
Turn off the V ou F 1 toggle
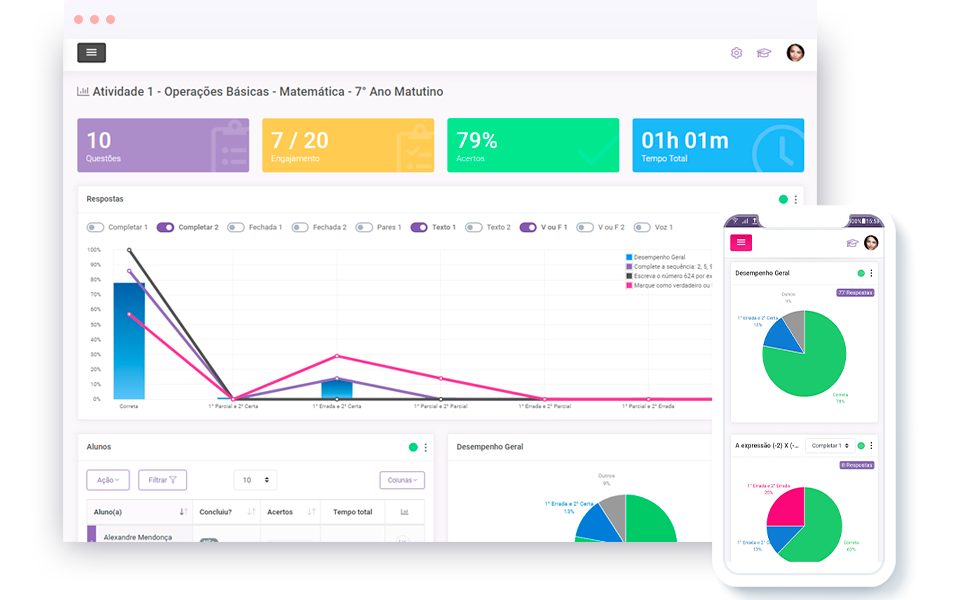(x=528, y=228)
